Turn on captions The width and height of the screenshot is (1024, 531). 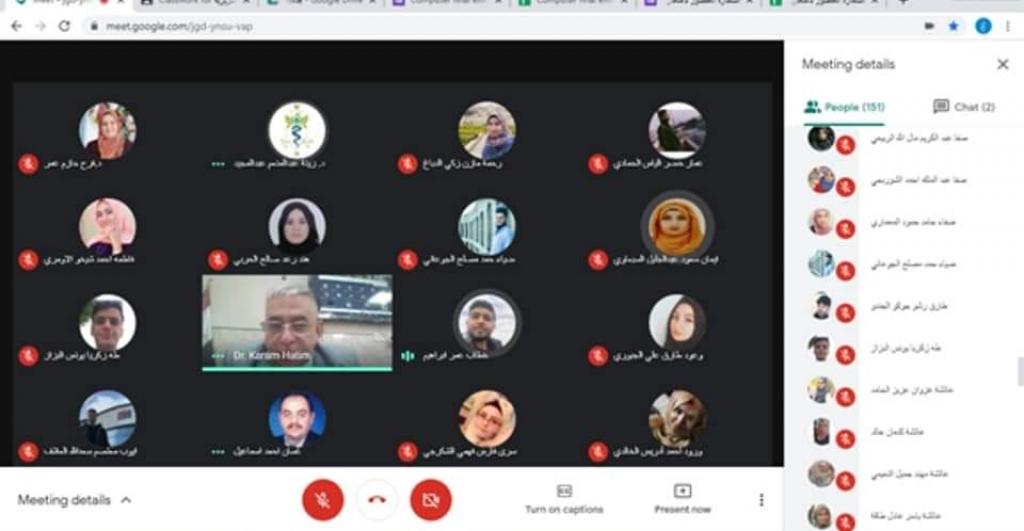coord(564,500)
